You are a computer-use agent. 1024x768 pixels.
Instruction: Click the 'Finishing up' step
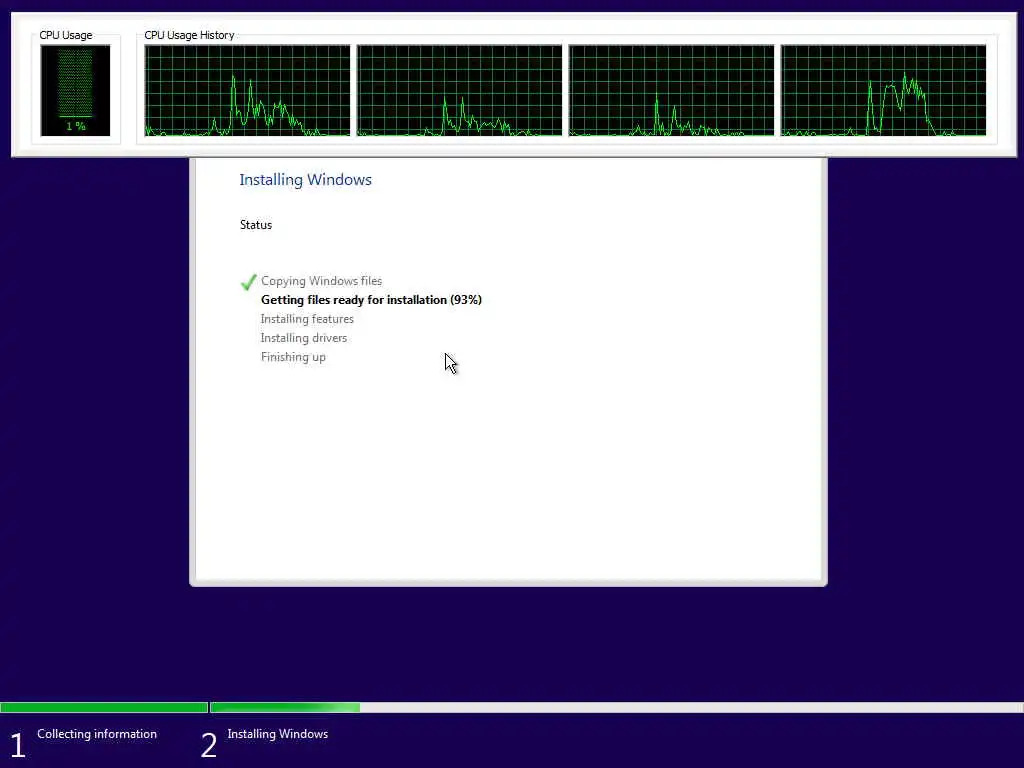pyautogui.click(x=293, y=357)
